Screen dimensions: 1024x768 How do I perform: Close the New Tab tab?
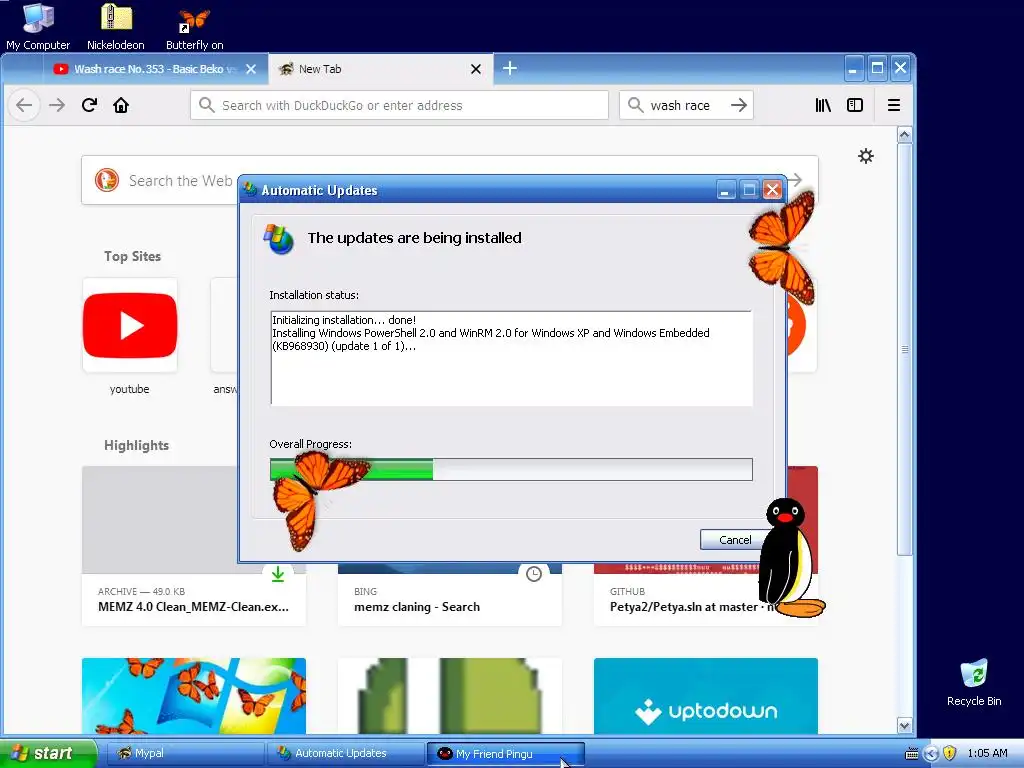pyautogui.click(x=476, y=69)
